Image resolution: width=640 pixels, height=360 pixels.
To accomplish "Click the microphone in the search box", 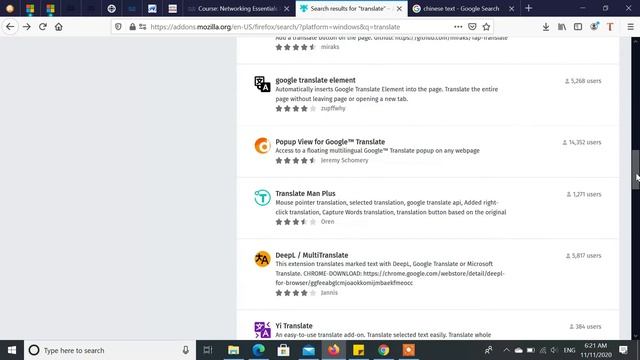I will tap(186, 350).
